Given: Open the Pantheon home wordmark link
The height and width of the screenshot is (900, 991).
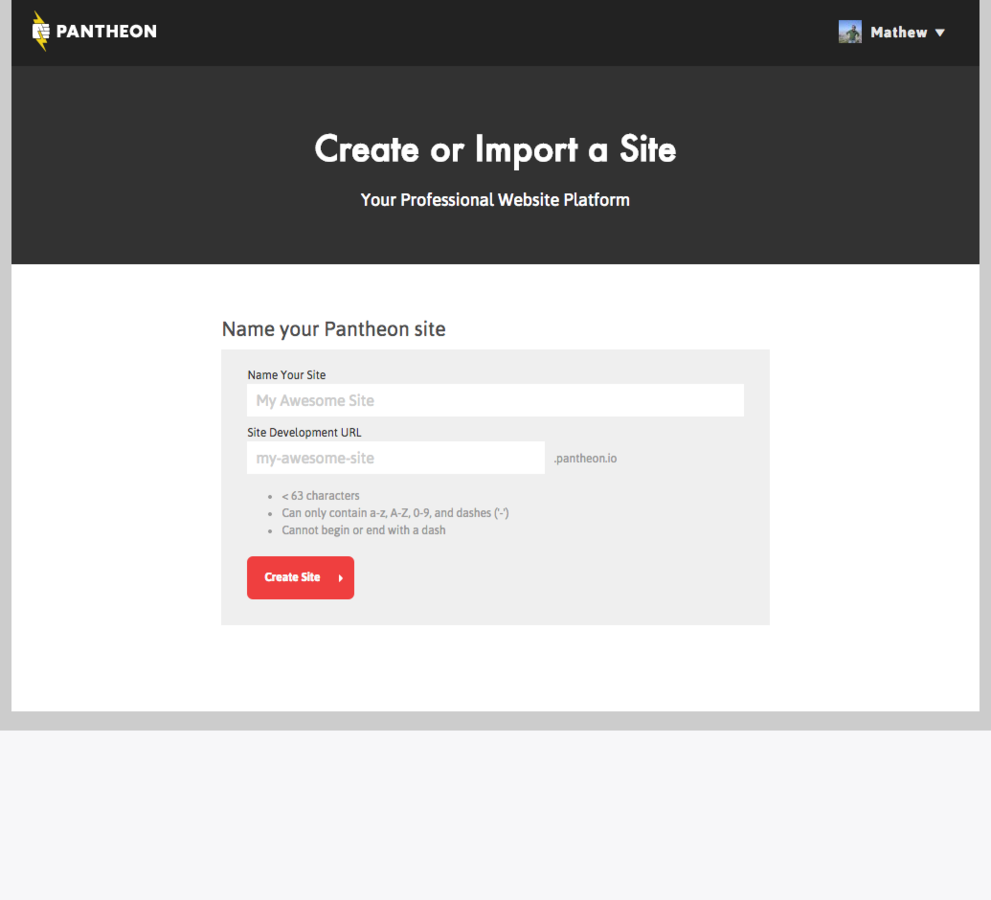Looking at the screenshot, I should pos(106,32).
